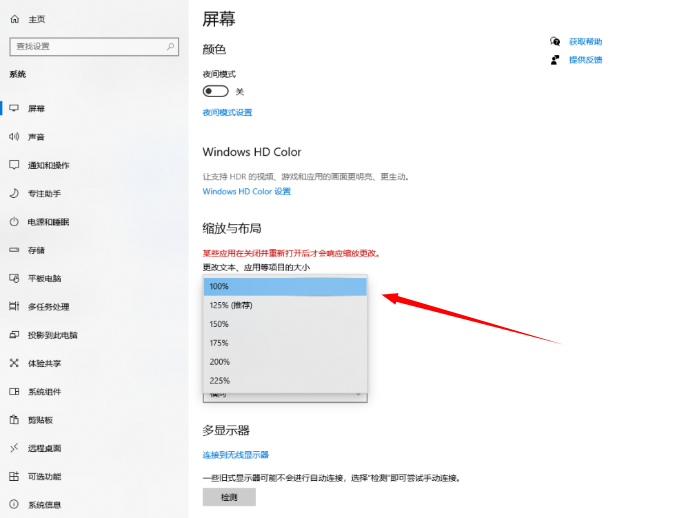Image resolution: width=695 pixels, height=518 pixels.
Task: Toggle the Night light (夜间模式) switch
Action: (x=215, y=91)
